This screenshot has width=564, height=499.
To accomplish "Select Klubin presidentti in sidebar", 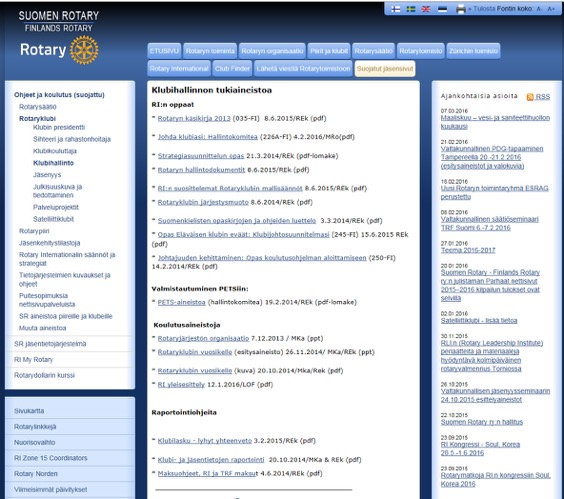I will 59,127.
